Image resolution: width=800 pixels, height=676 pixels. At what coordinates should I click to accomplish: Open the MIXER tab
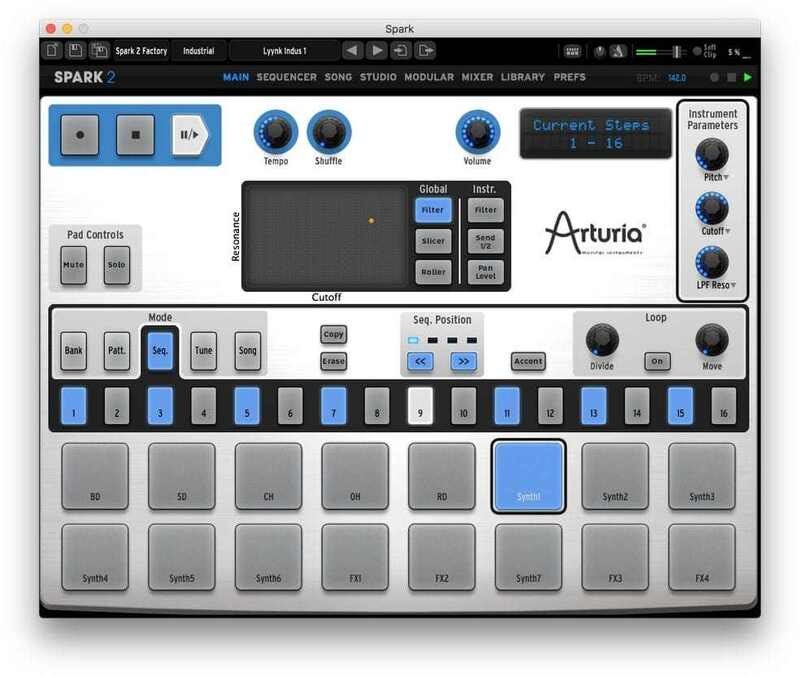[x=479, y=77]
